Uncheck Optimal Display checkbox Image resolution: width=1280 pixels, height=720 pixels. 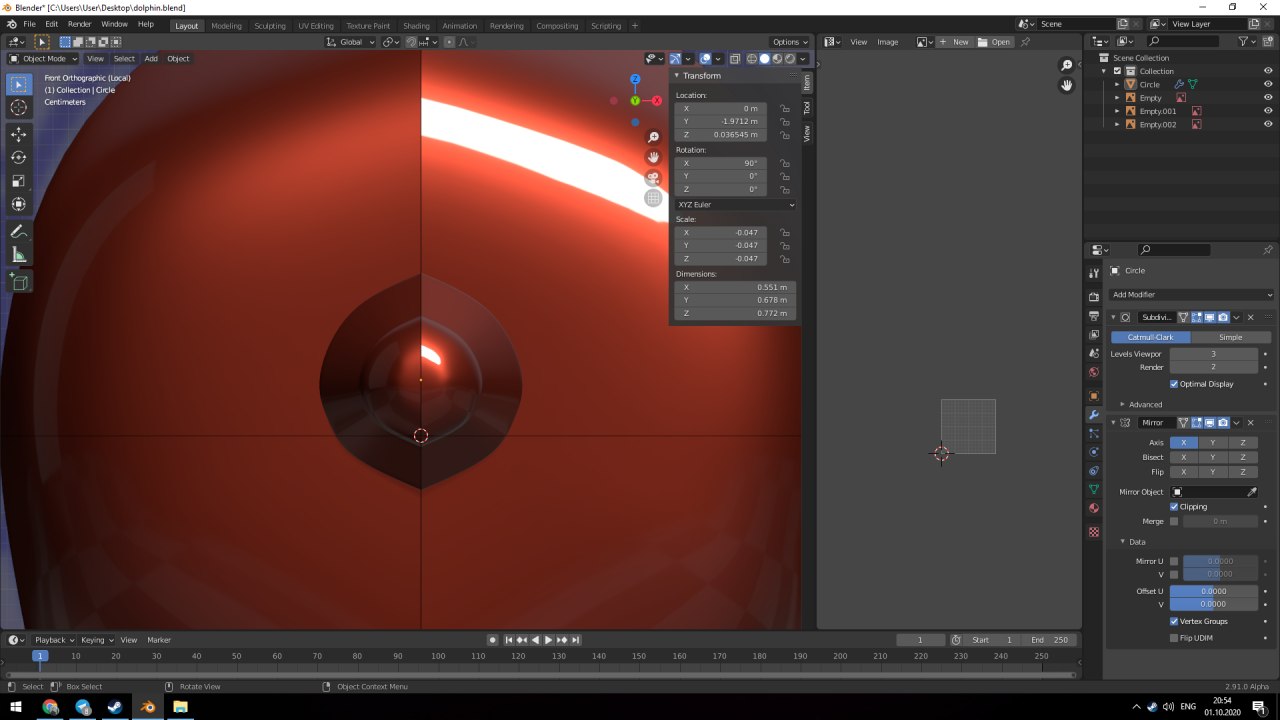[x=1174, y=384]
